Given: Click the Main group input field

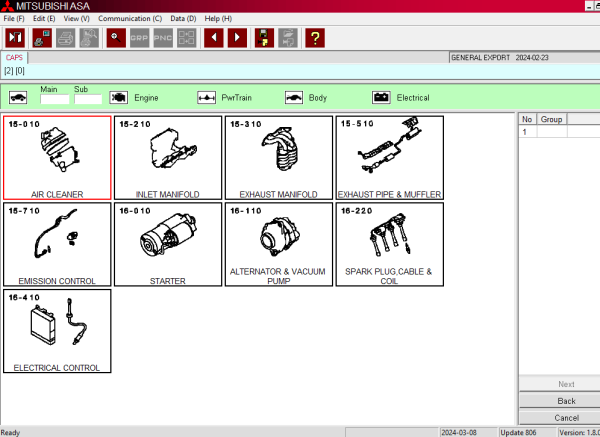Looking at the screenshot, I should pyautogui.click(x=55, y=99).
